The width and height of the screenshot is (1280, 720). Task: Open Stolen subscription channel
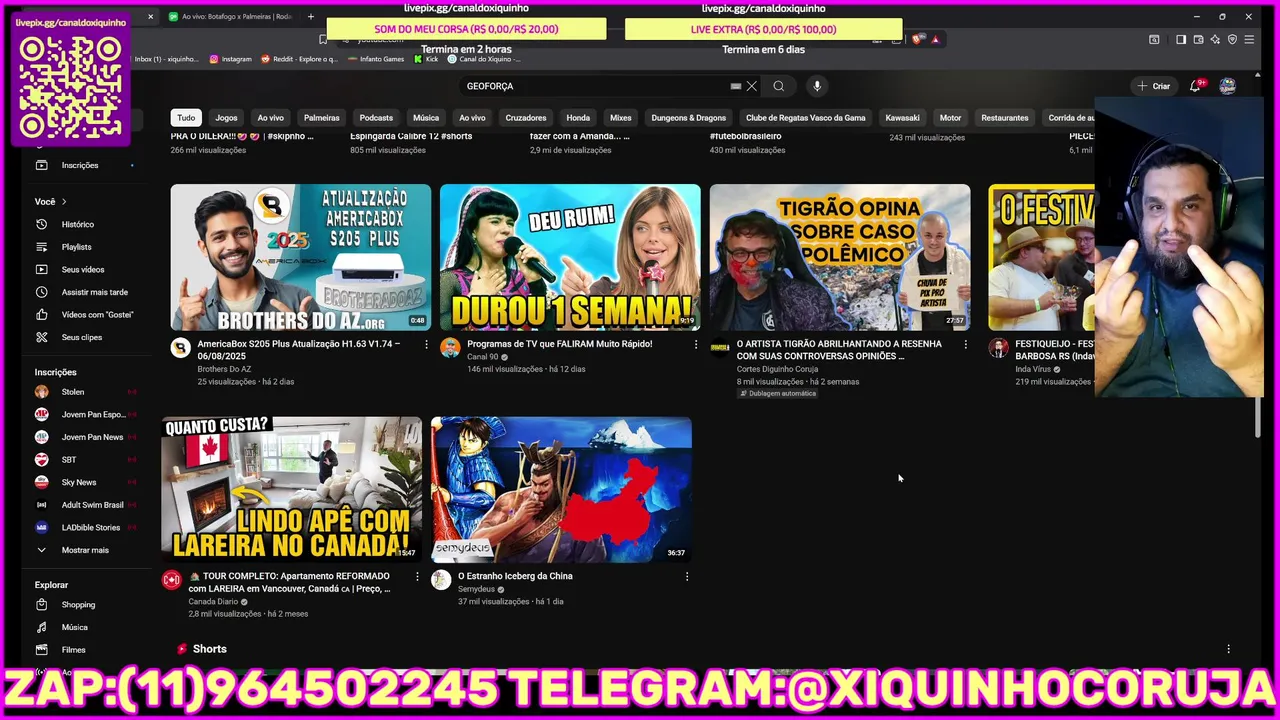pos(72,392)
